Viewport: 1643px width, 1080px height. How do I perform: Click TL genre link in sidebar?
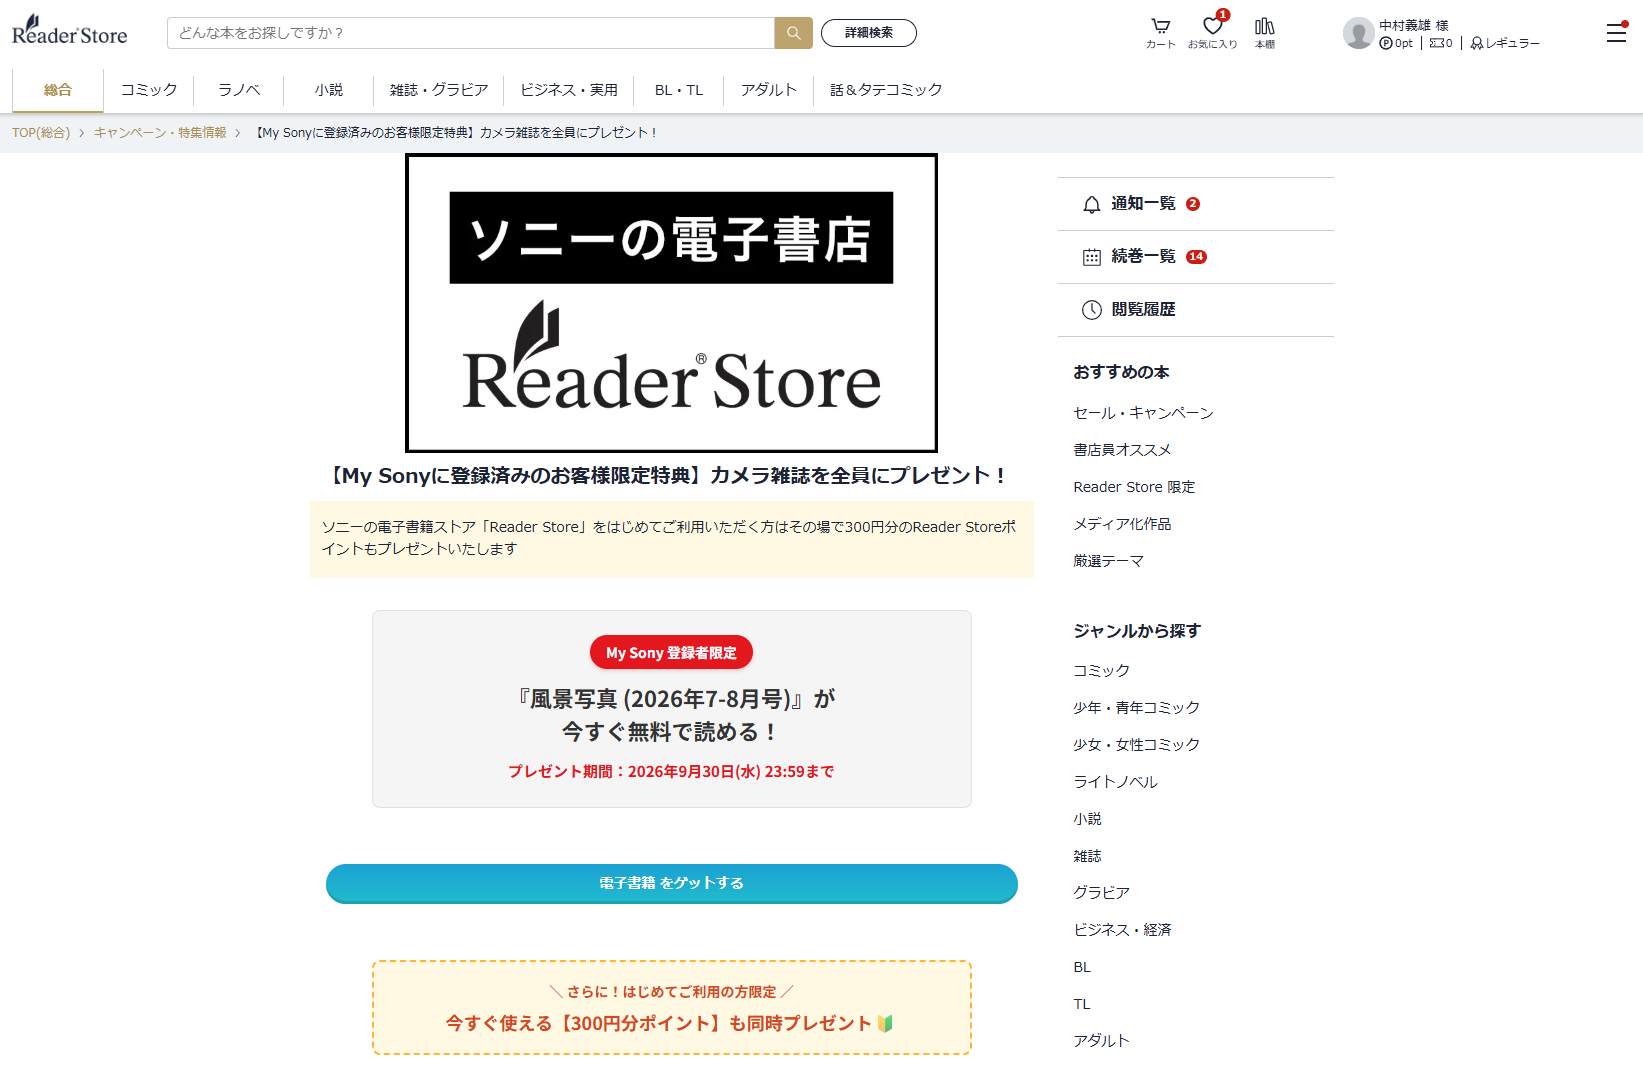coord(1082,1004)
